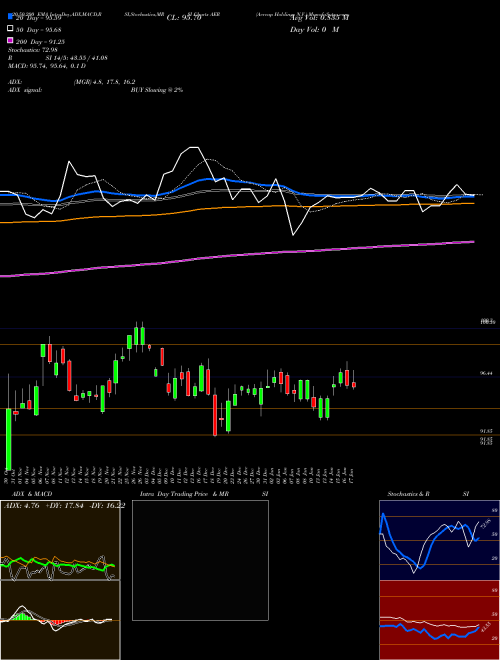
Task: Open the blue Stochastics indicator panel
Action: pos(439,540)
